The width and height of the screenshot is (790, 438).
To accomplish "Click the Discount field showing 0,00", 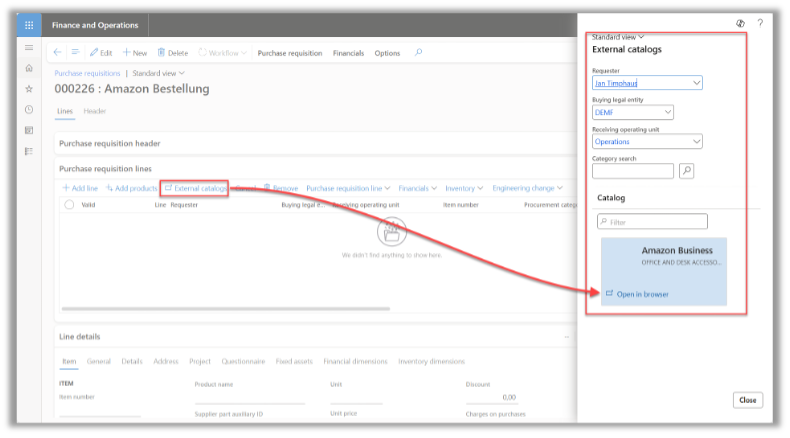I will click(x=491, y=397).
